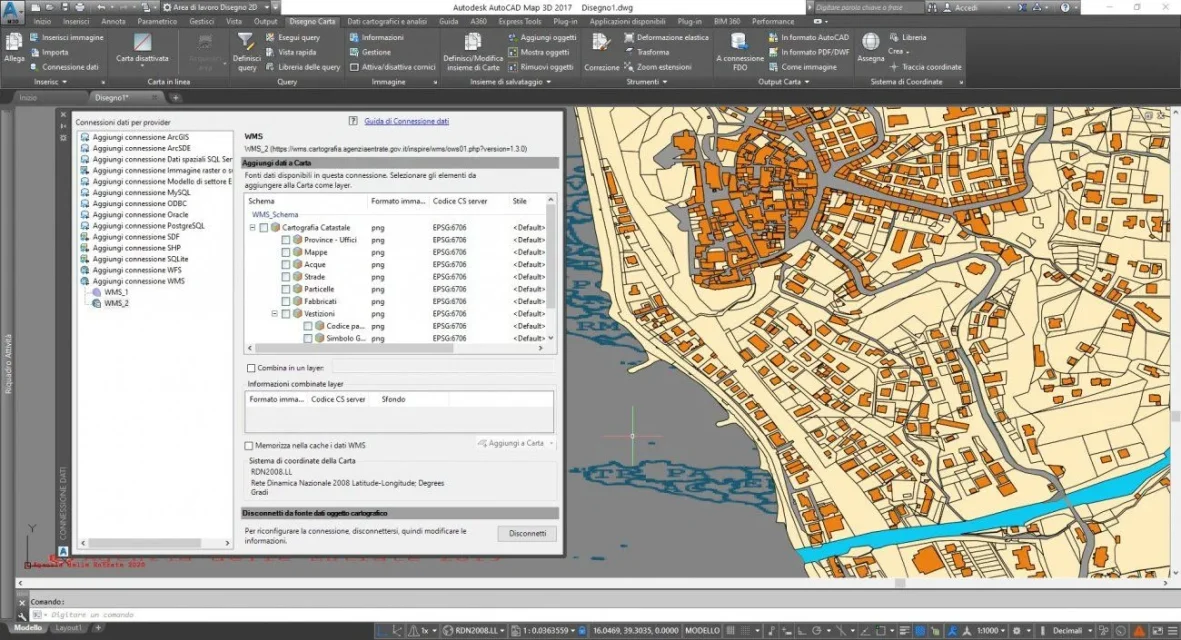The width and height of the screenshot is (1181, 640).
Task: Check the Fabbricati layer checkbox
Action: pos(285,301)
